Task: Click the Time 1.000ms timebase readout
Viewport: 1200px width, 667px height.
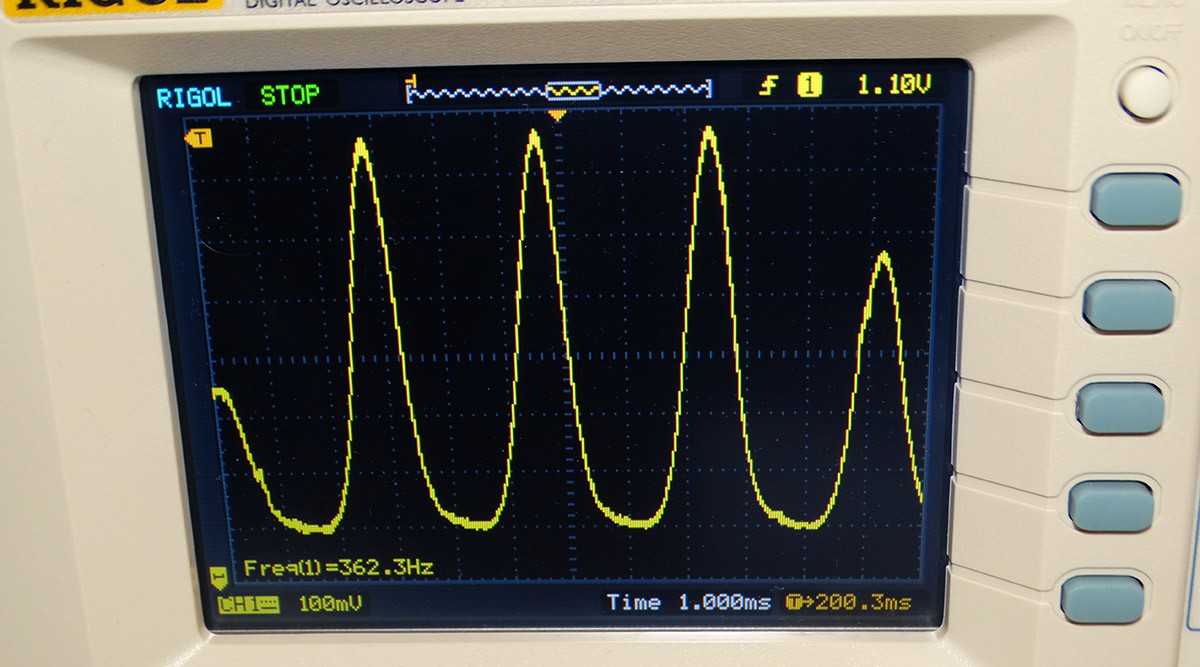Action: pos(689,602)
